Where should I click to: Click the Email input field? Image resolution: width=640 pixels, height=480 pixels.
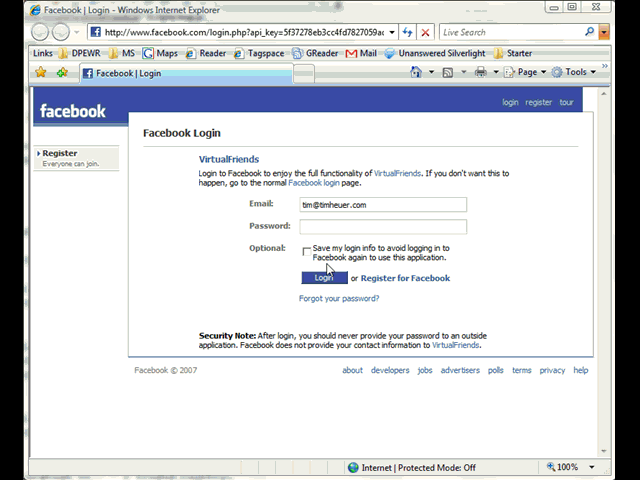(383, 204)
